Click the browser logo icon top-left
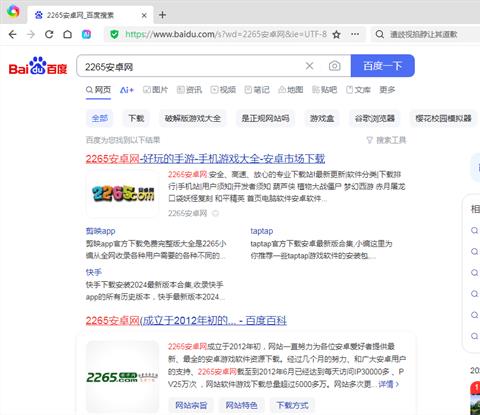The width and height of the screenshot is (480, 415). [x=13, y=12]
